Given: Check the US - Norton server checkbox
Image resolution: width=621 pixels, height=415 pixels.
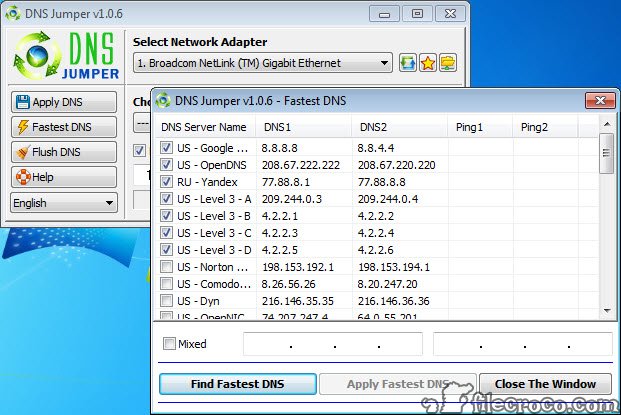Looking at the screenshot, I should tap(166, 267).
